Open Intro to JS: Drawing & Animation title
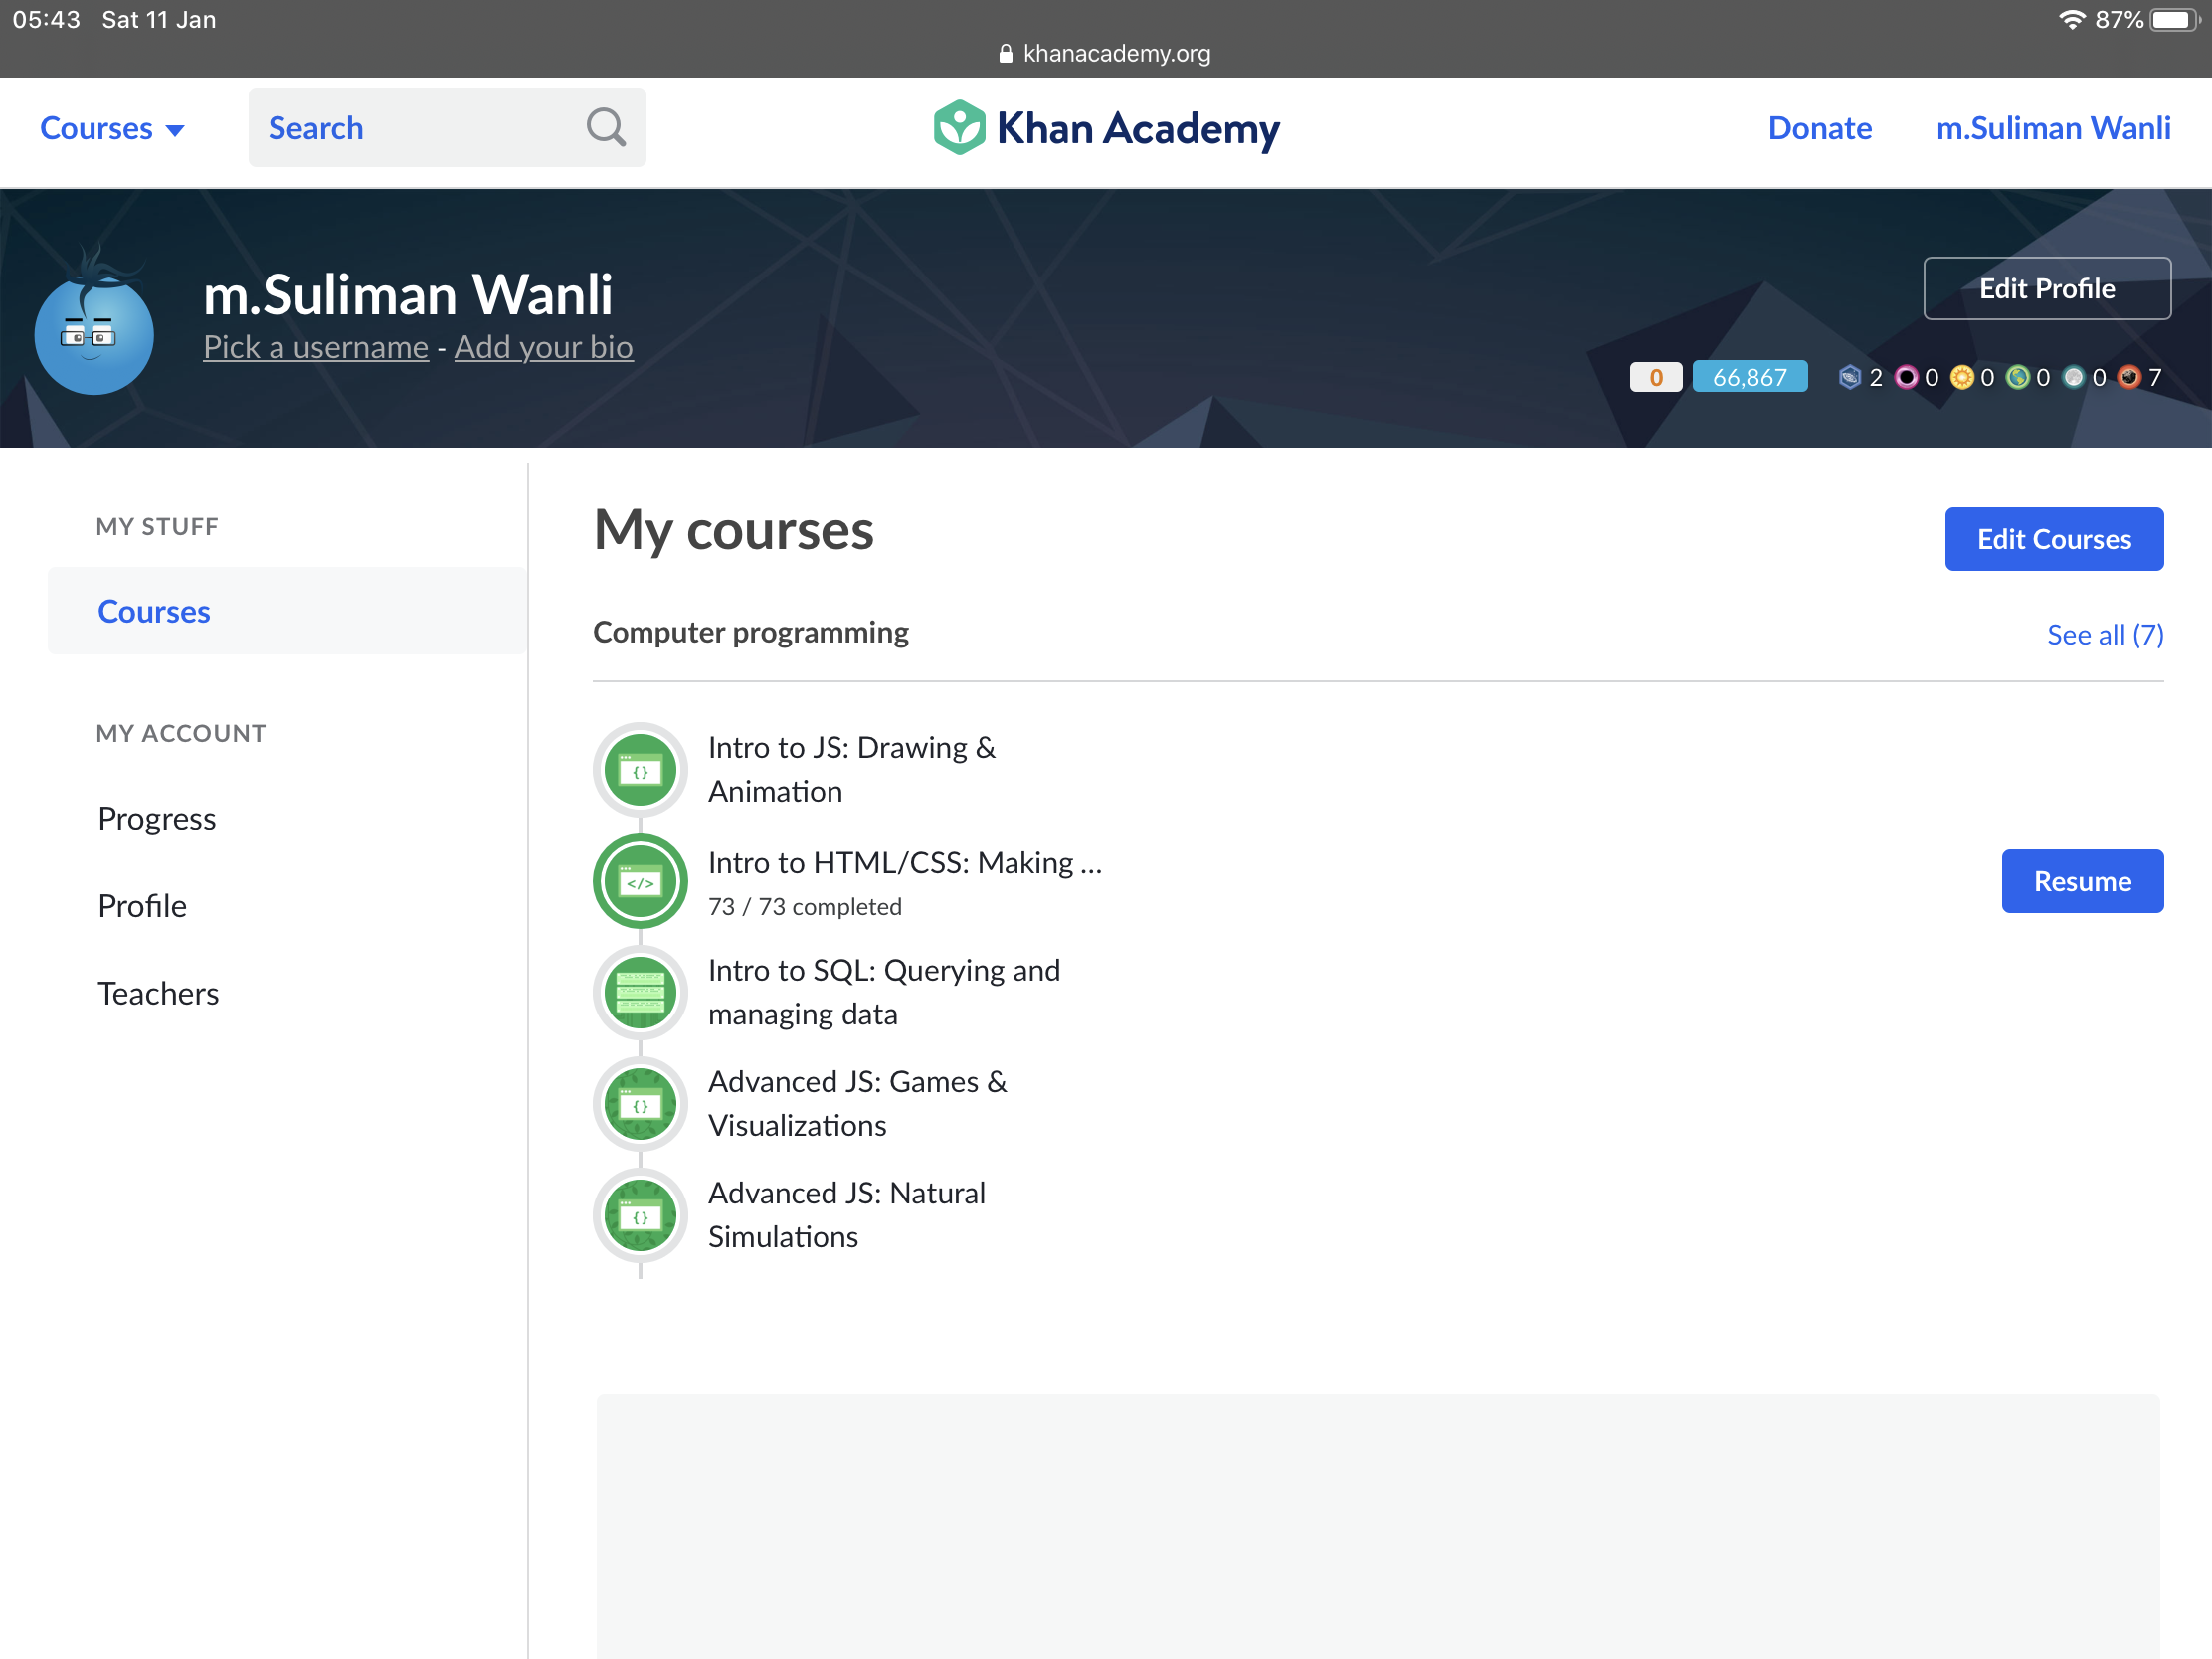2212x1659 pixels. 852,769
